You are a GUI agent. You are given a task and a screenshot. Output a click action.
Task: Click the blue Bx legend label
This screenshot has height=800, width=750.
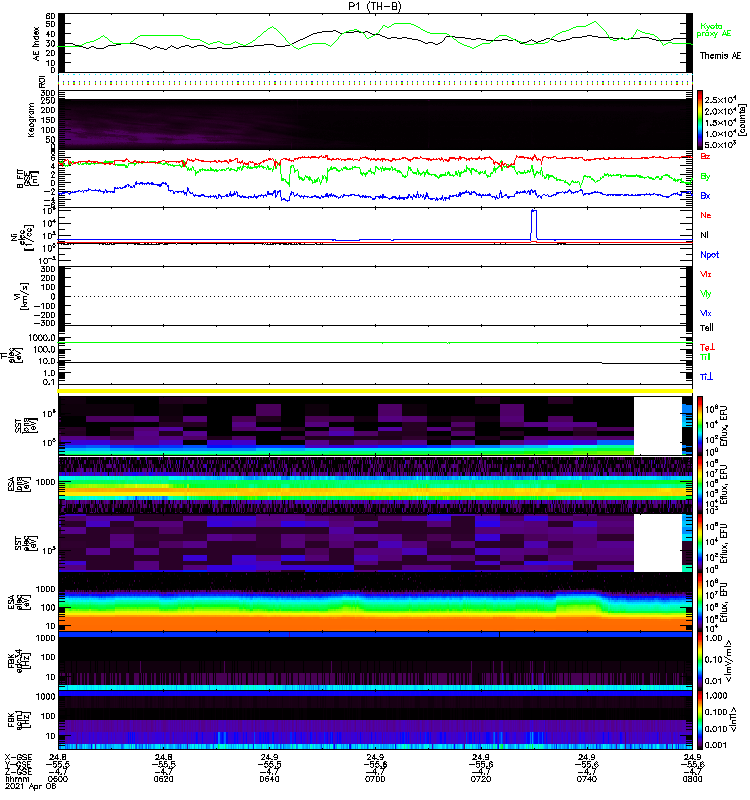tap(705, 196)
